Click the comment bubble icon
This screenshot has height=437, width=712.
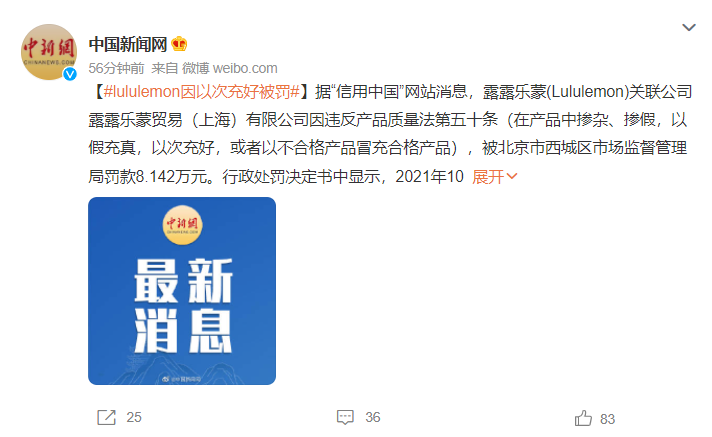click(345, 417)
